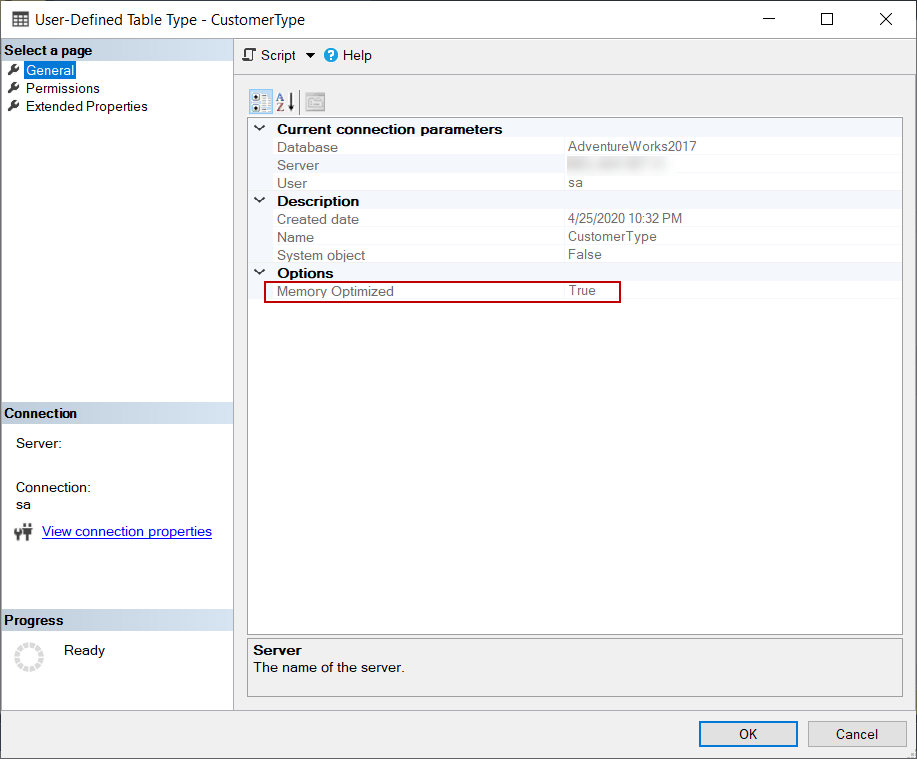Screen dimensions: 917x759
Task: Click the Property Pages icon
Action: [315, 102]
